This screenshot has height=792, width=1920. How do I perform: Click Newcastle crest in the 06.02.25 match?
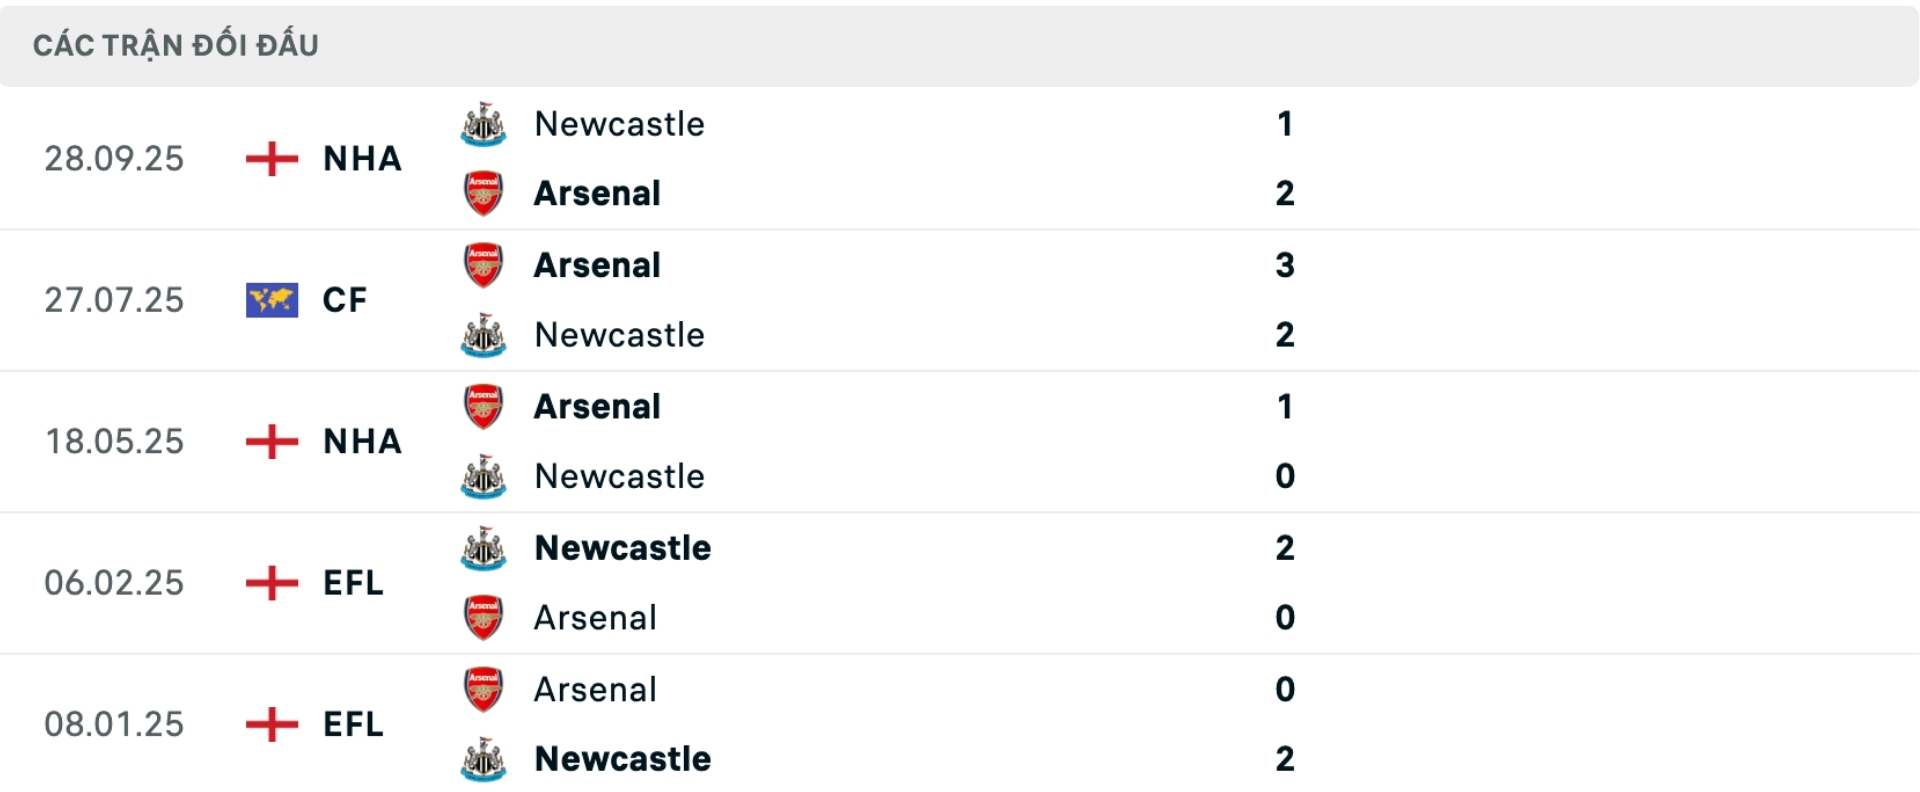483,548
